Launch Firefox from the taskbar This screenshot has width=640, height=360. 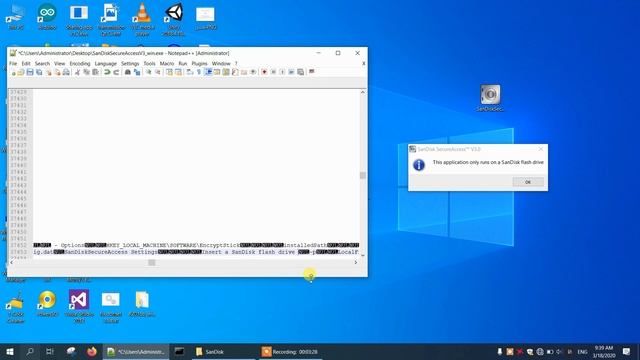[91, 351]
